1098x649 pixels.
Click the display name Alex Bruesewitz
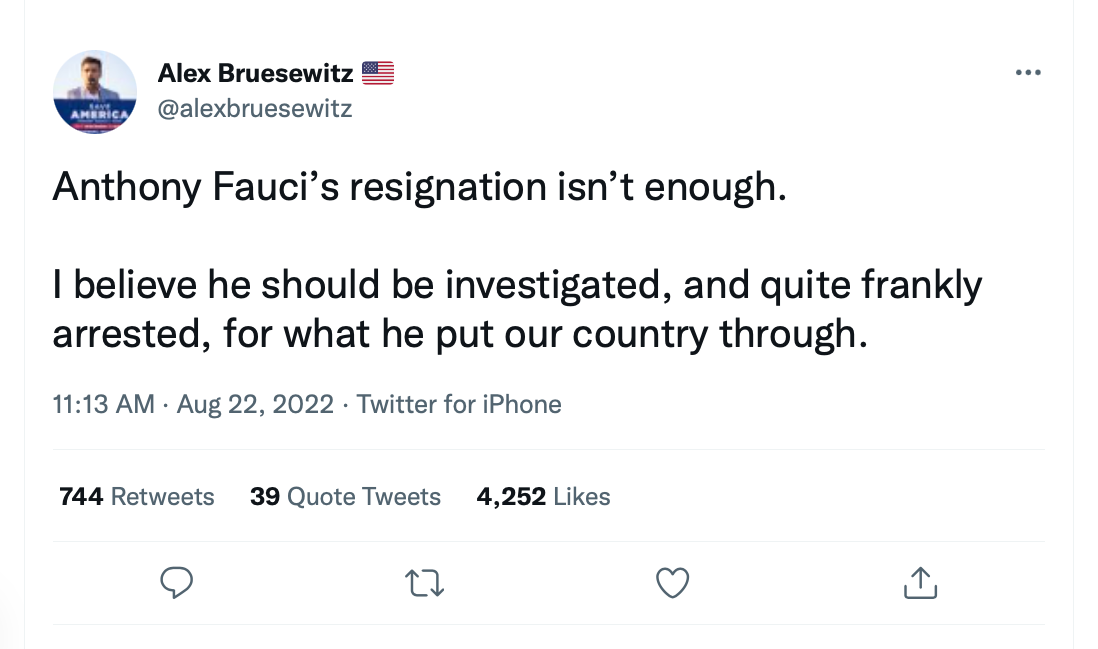(255, 72)
